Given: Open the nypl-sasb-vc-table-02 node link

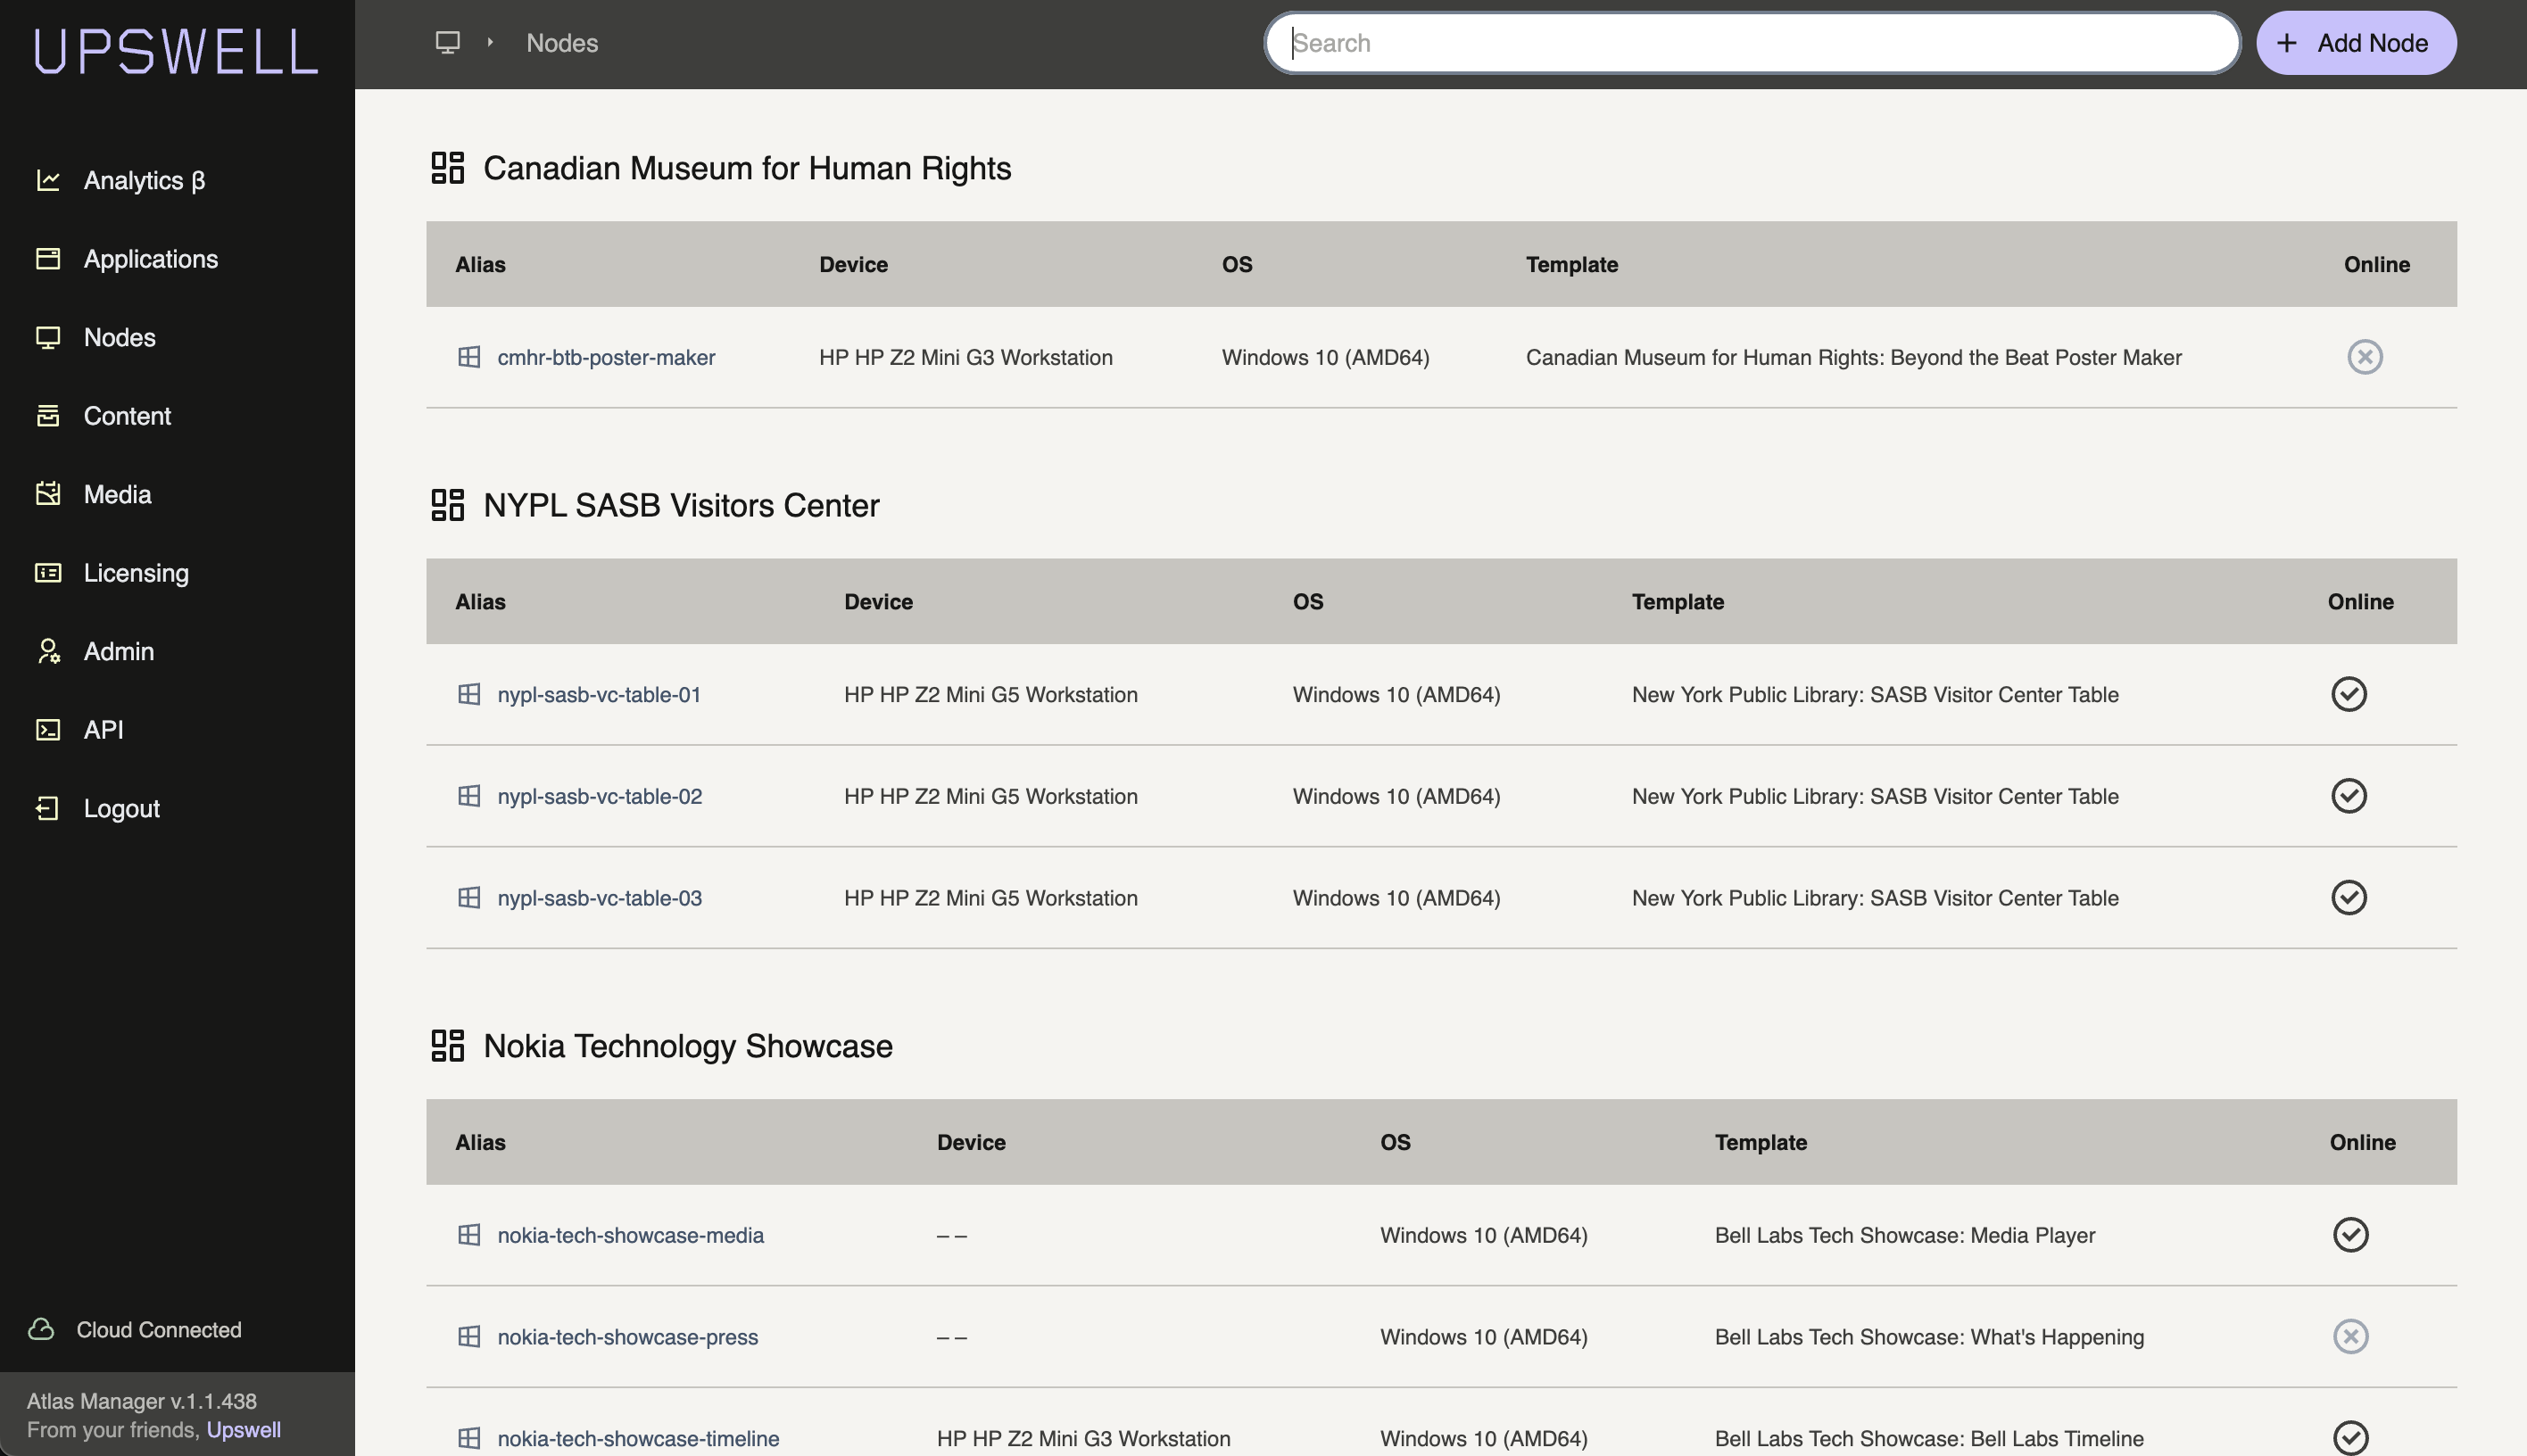Looking at the screenshot, I should (599, 796).
